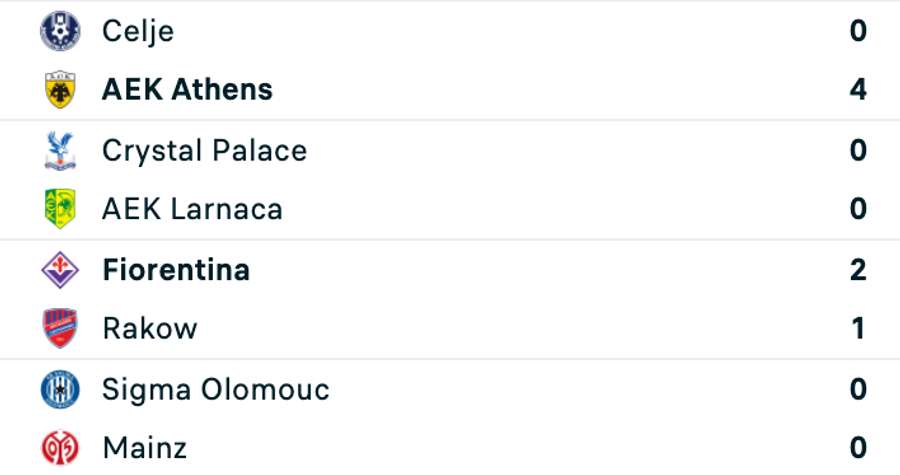Open the purple Fiorentina crest
Image resolution: width=900 pixels, height=475 pixels.
click(x=60, y=270)
